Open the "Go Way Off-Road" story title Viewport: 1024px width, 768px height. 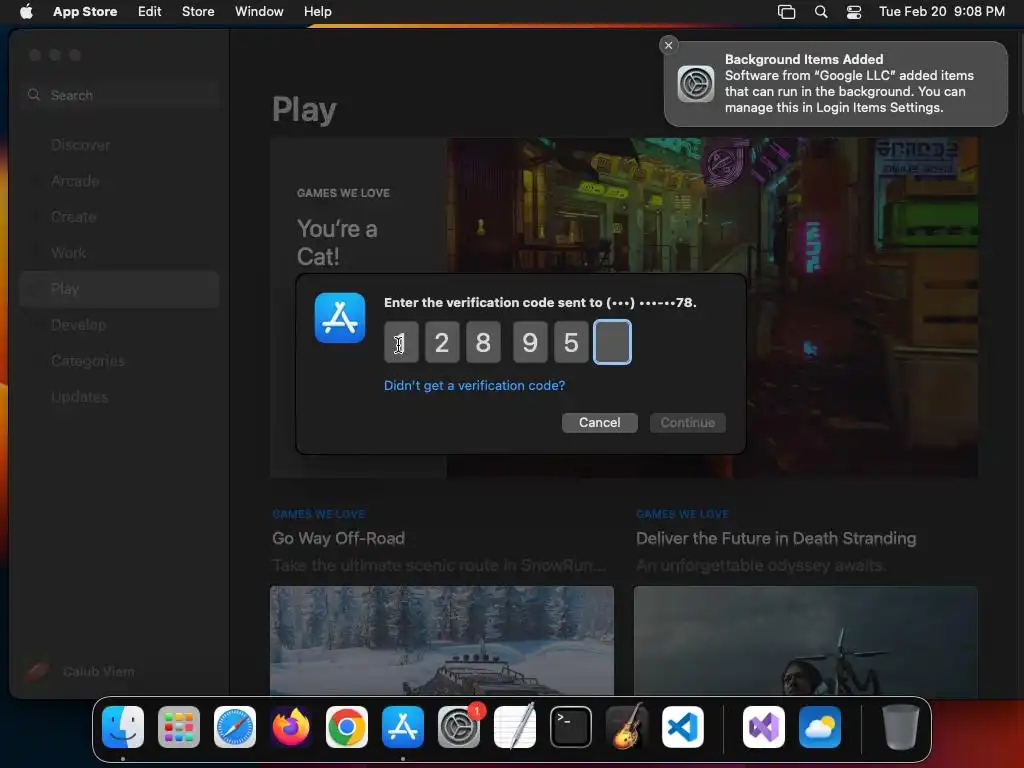click(338, 538)
